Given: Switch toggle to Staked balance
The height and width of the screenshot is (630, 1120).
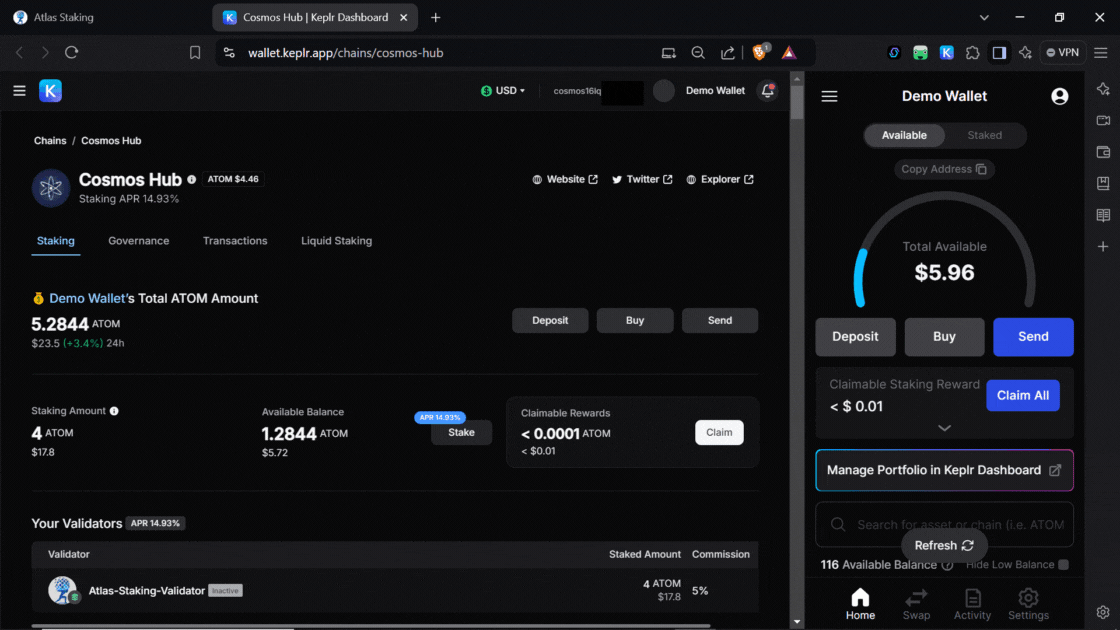Looking at the screenshot, I should (984, 135).
